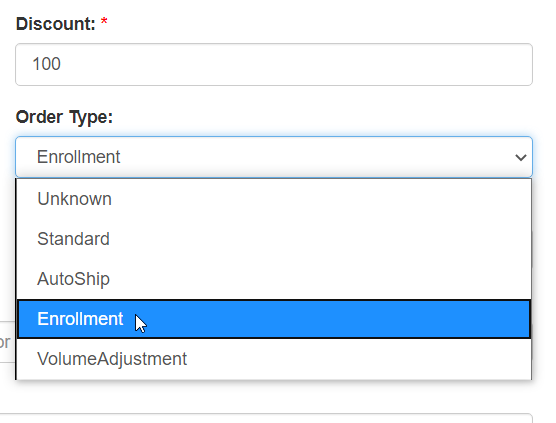Click the dropdown chevron arrow of Order Type
556x423 pixels.
point(521,157)
